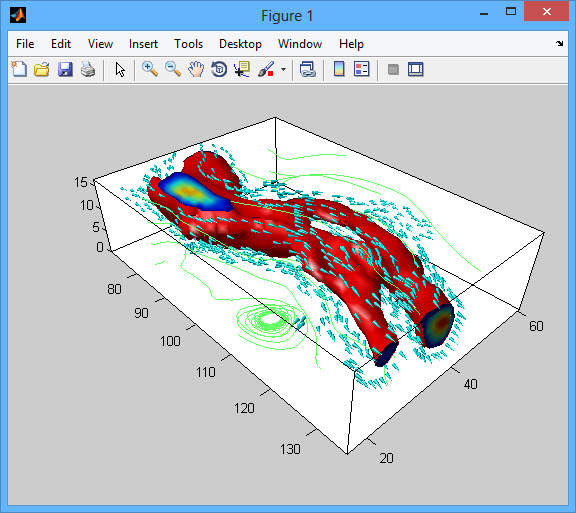Choose the Data Cursor tool

point(242,69)
